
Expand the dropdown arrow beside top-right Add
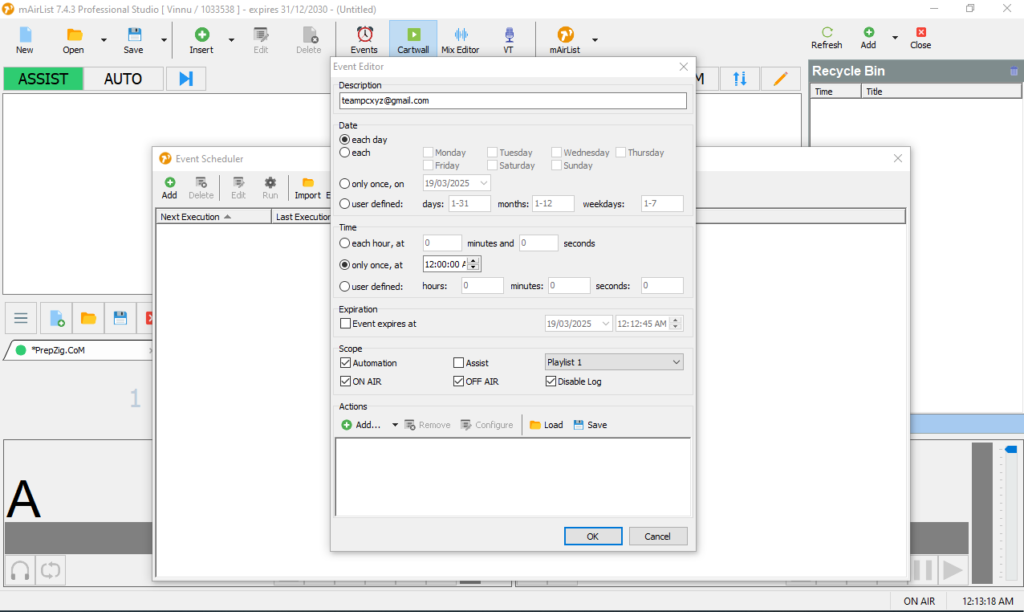pos(895,38)
